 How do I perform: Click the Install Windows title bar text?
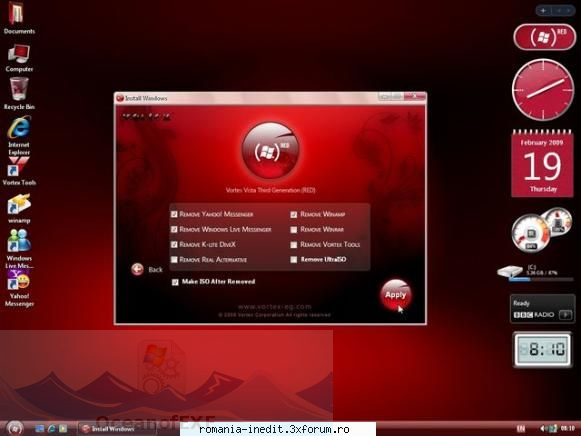click(x=146, y=98)
